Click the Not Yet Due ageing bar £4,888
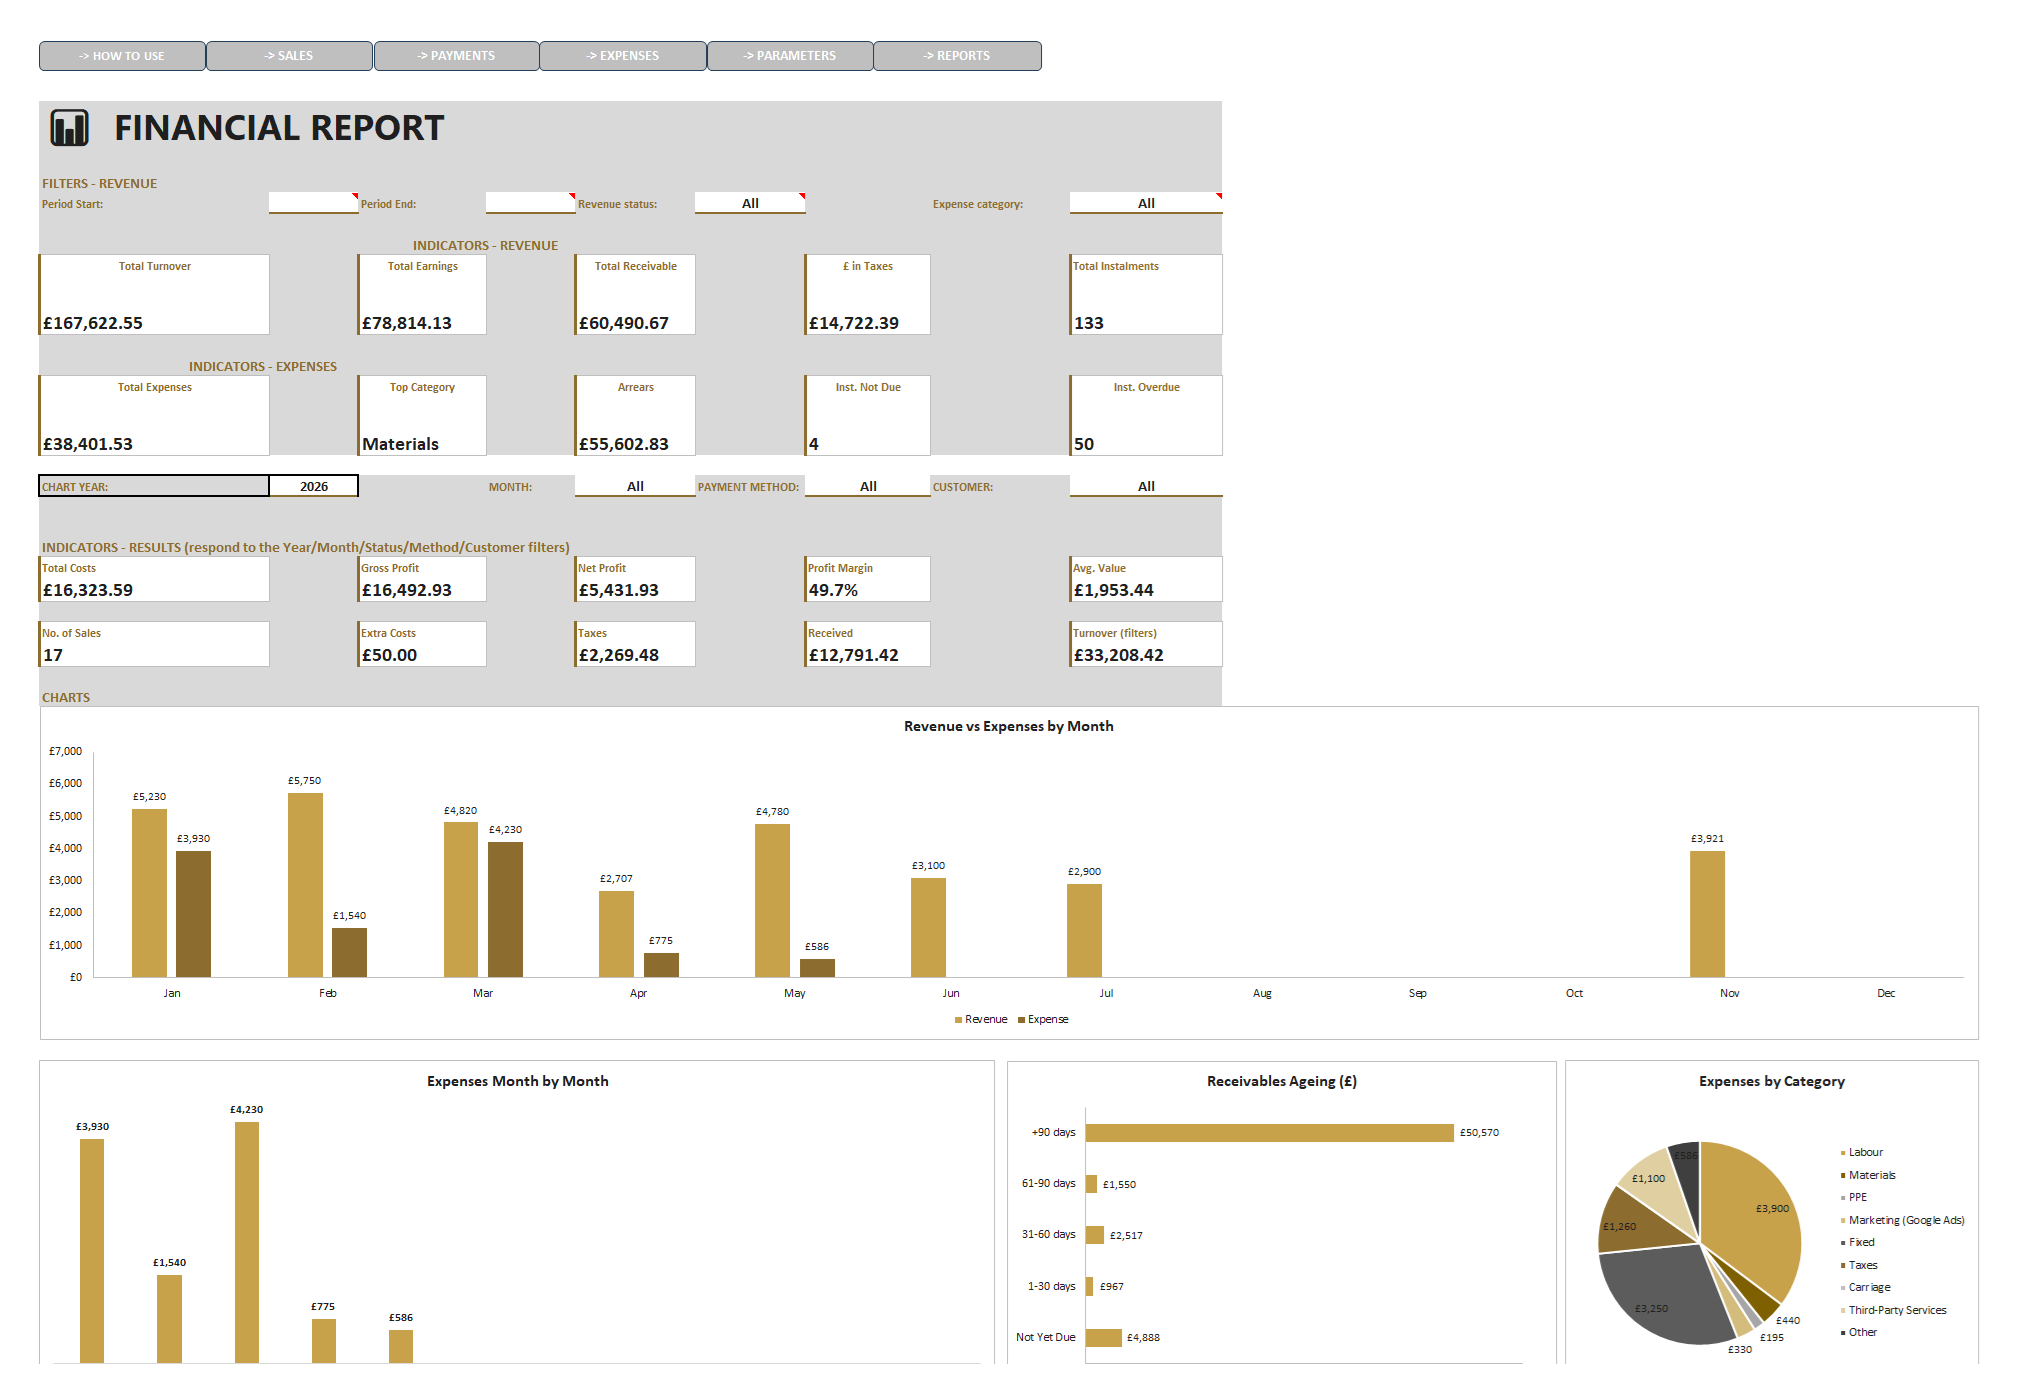 tap(1104, 1338)
